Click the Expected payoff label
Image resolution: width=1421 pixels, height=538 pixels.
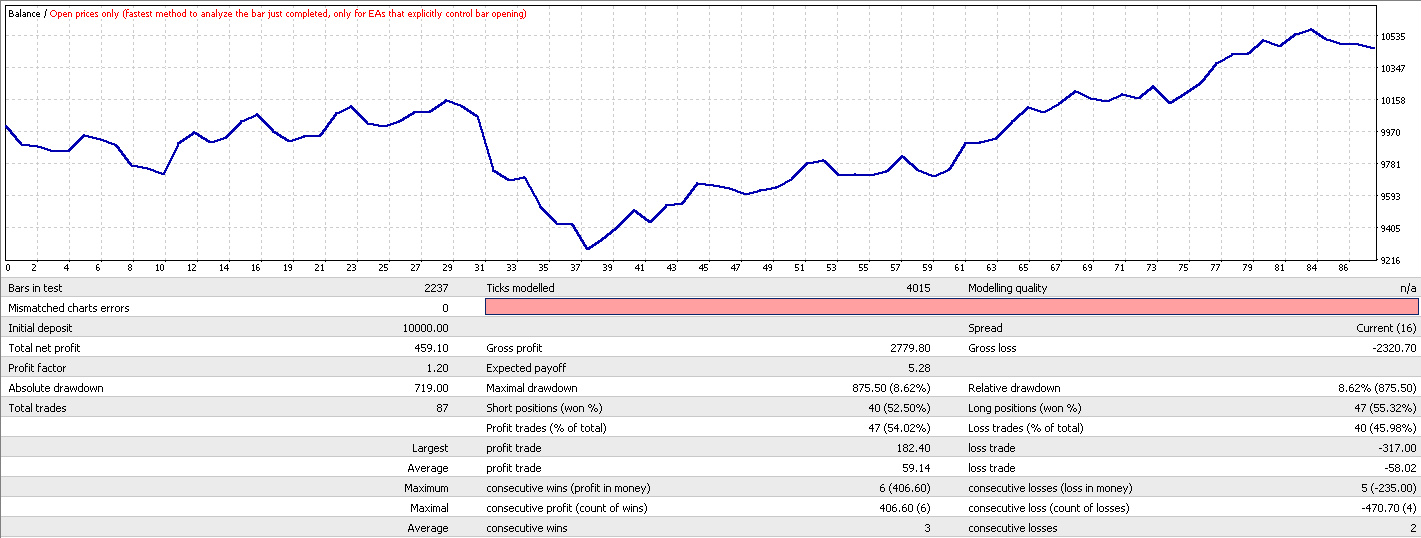coord(527,368)
